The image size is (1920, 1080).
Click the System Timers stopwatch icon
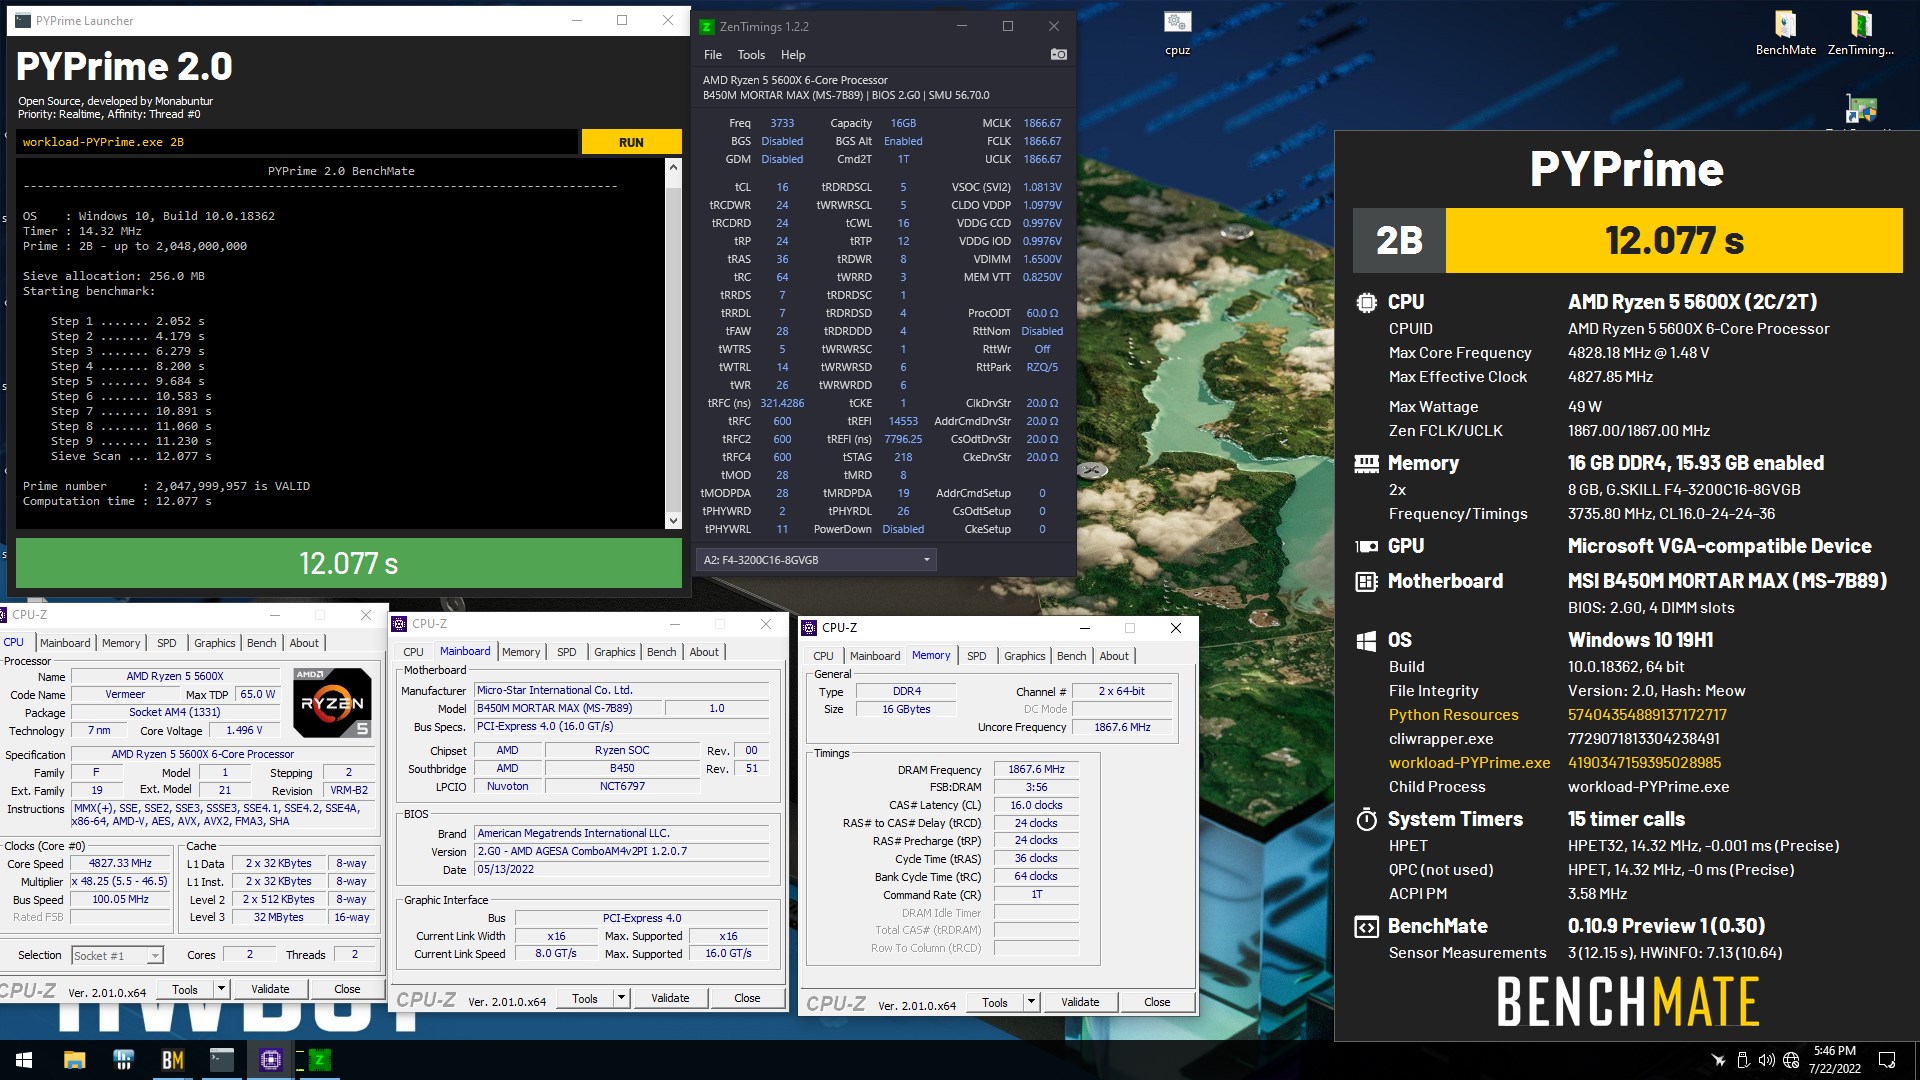(x=1366, y=819)
